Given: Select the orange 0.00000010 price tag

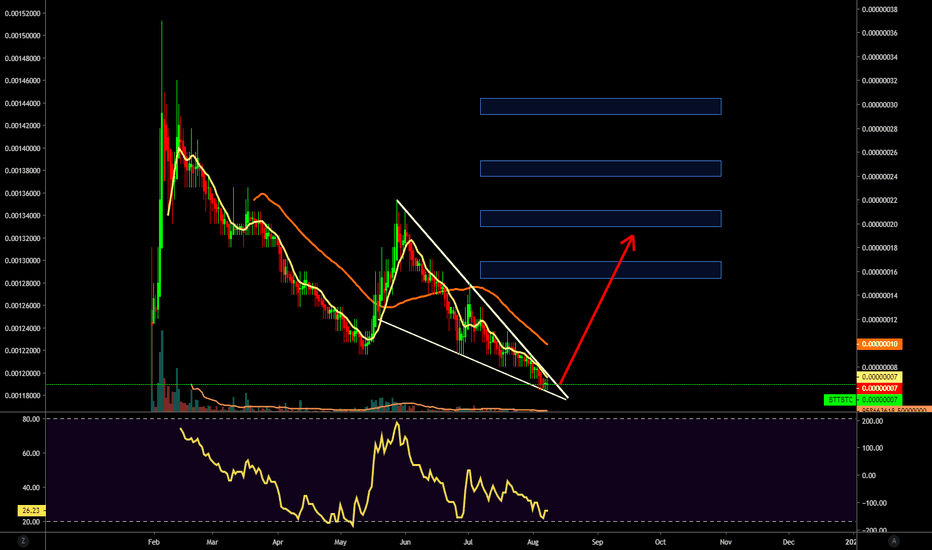Looking at the screenshot, I should tap(880, 344).
